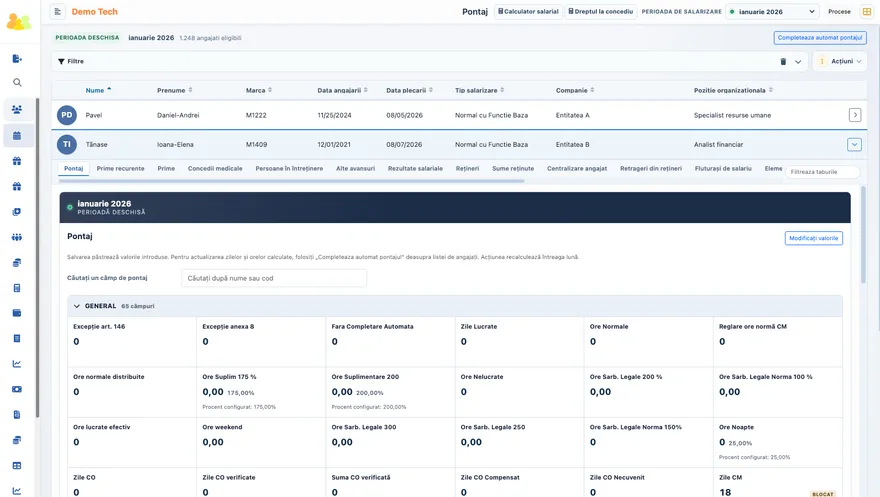Click the clipboard icon in sidebar
The height and width of the screenshot is (497, 880).
[17, 415]
